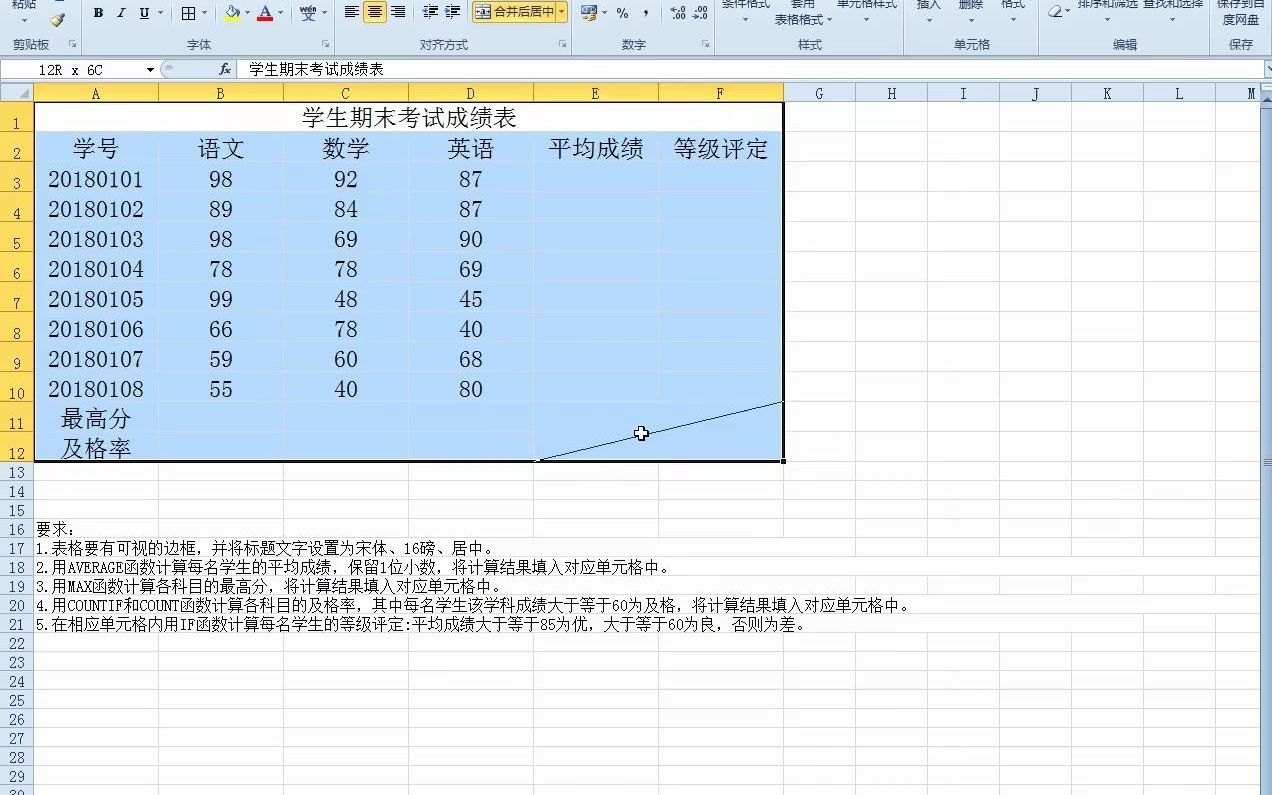Click the Increase Decimal icon
This screenshot has width=1272, height=795.
click(x=677, y=13)
